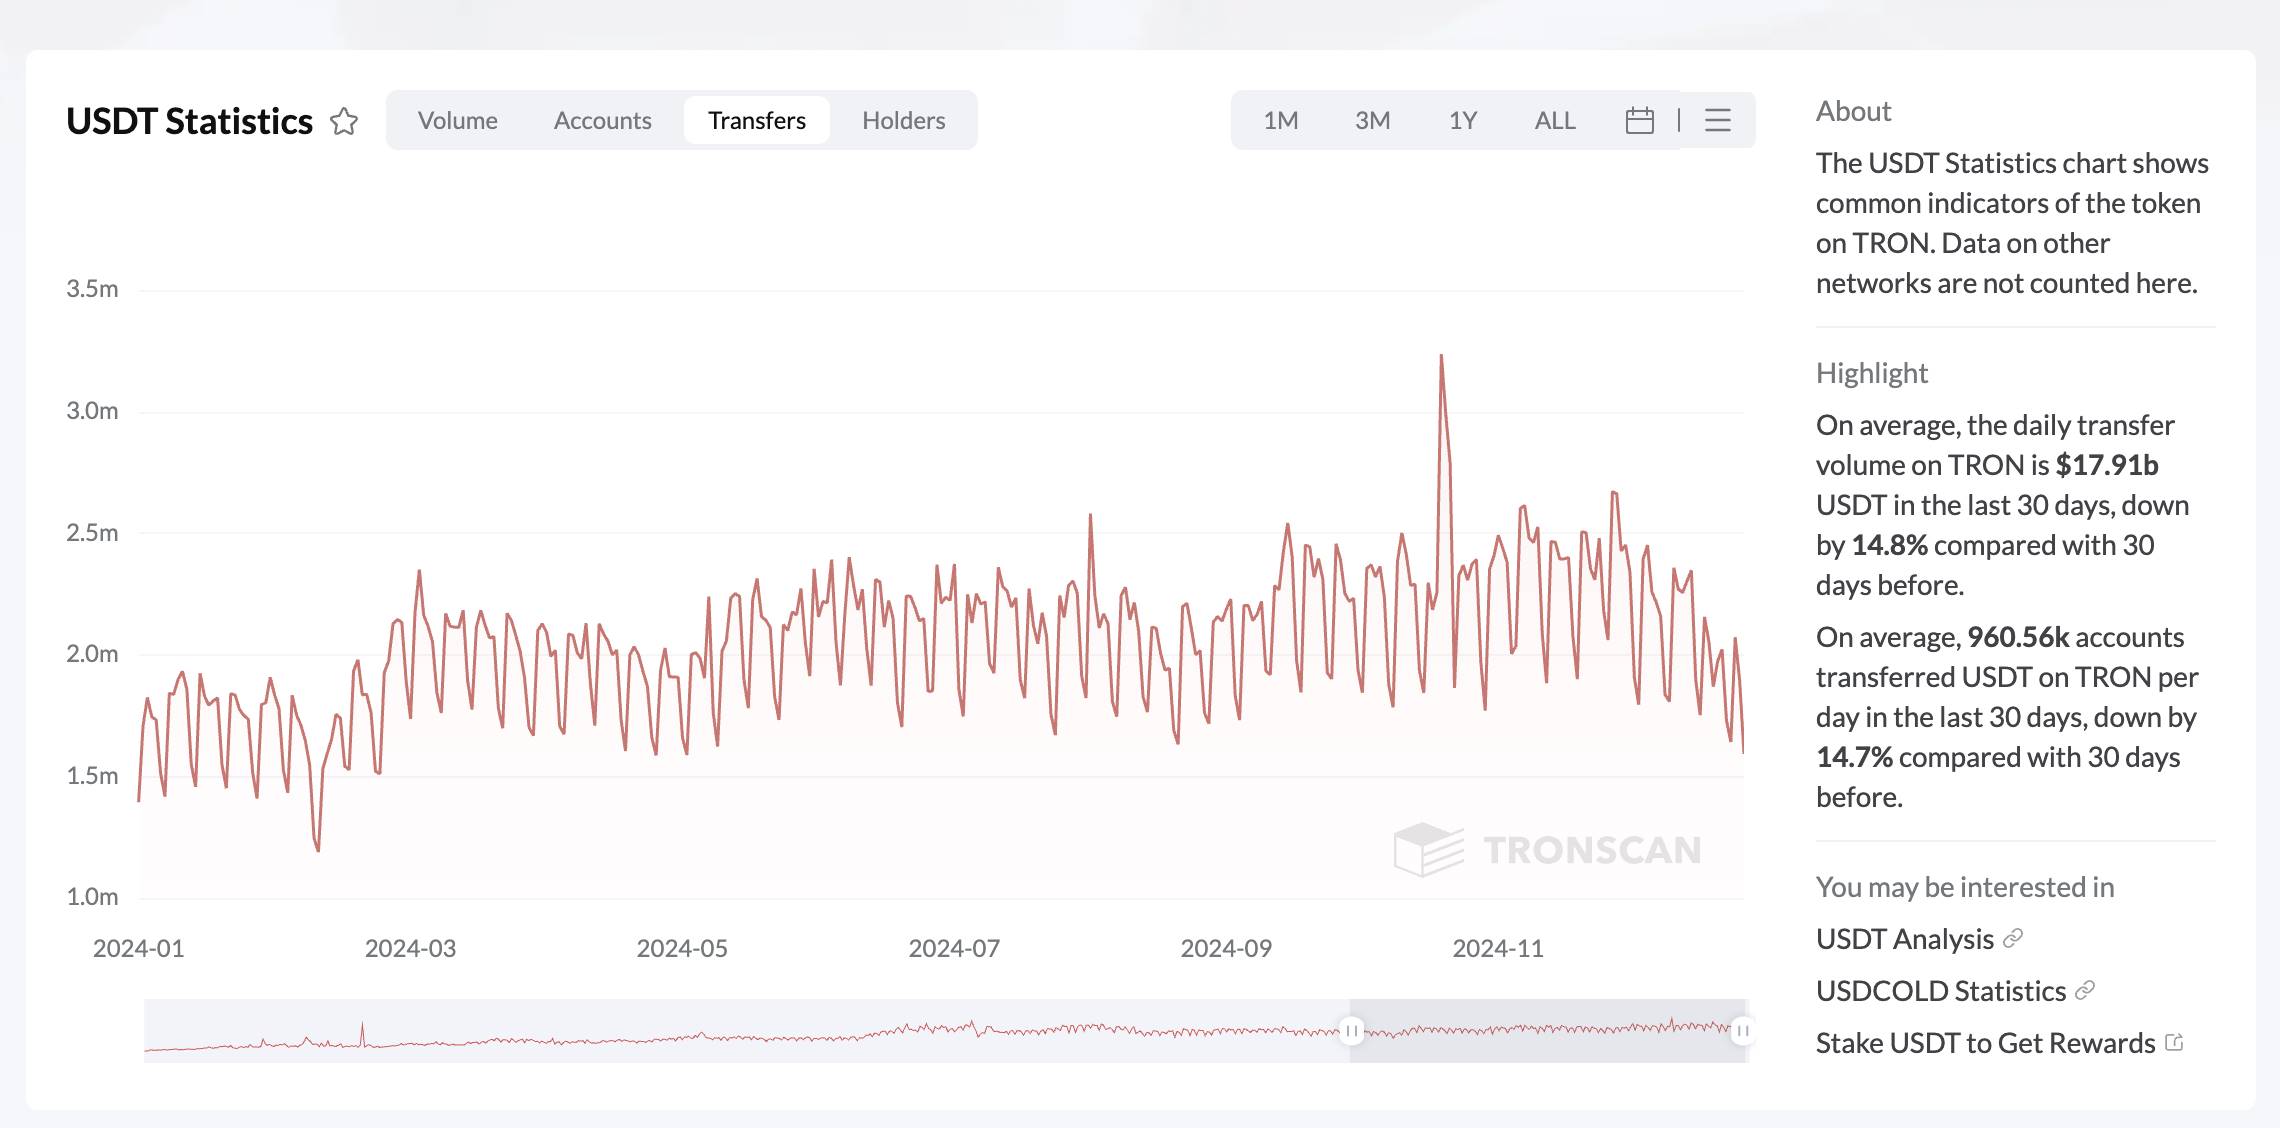Click the 2024-07 x-axis label
Viewport: 2280px width, 1128px height.
tap(954, 948)
